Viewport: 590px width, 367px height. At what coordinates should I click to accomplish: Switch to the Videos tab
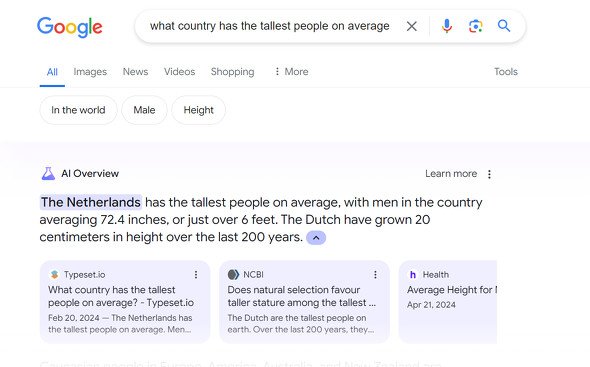(179, 72)
